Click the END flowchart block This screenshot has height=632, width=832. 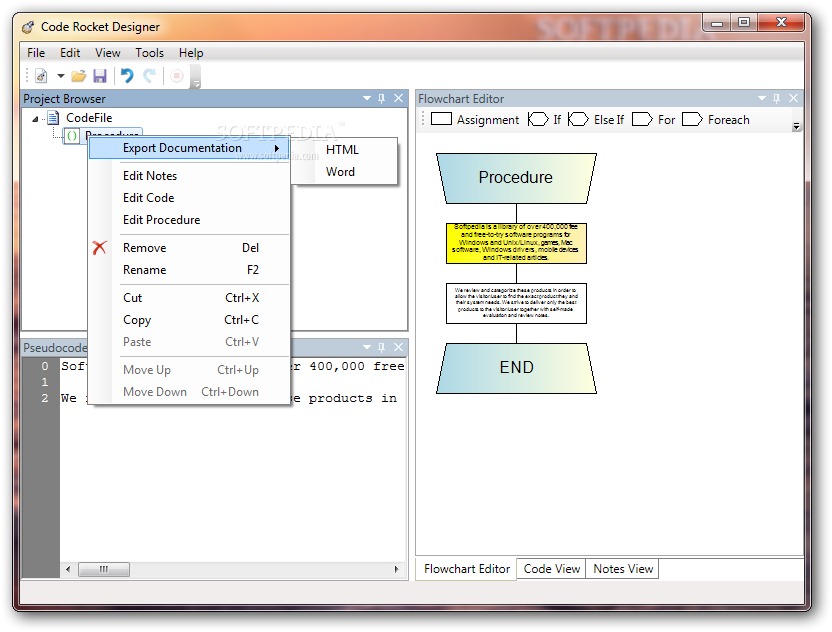pyautogui.click(x=516, y=368)
